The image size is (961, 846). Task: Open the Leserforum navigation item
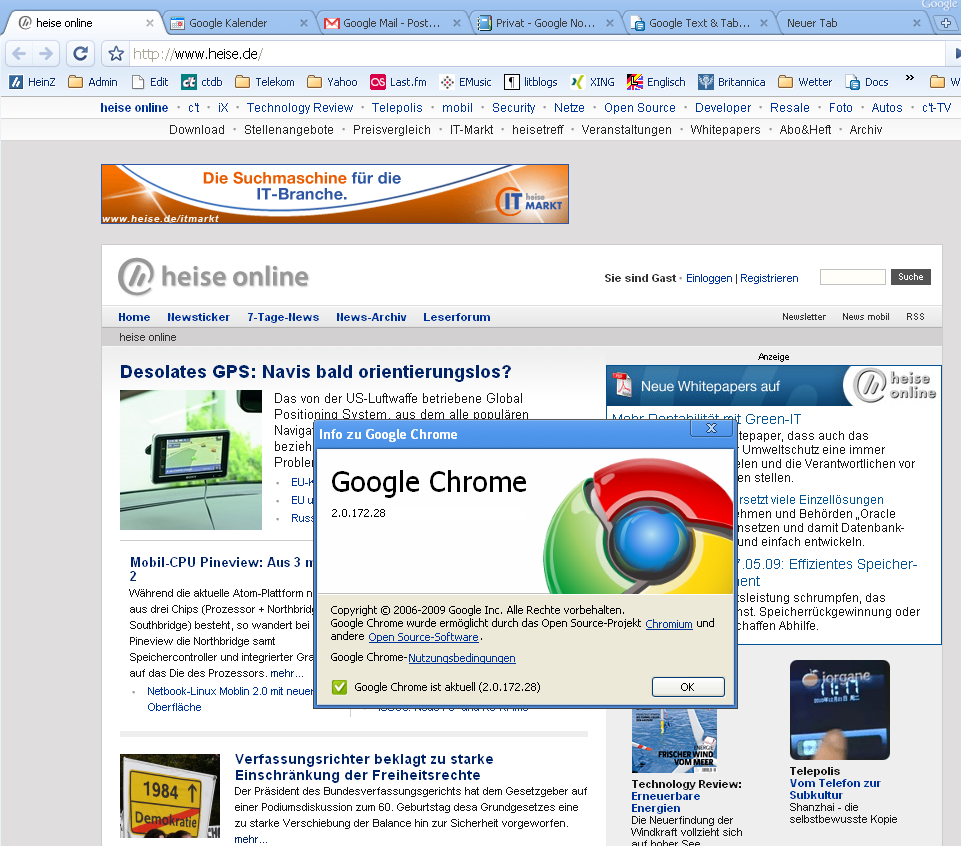[x=457, y=317]
